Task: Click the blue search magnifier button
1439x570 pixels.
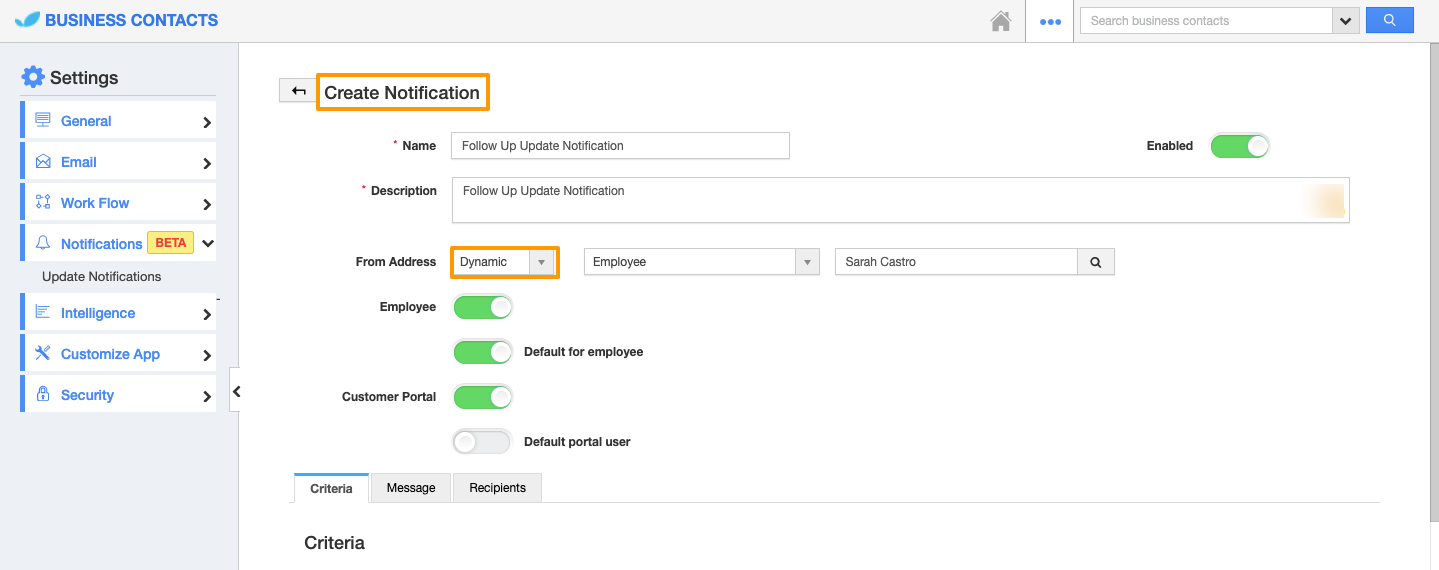Action: point(1389,20)
